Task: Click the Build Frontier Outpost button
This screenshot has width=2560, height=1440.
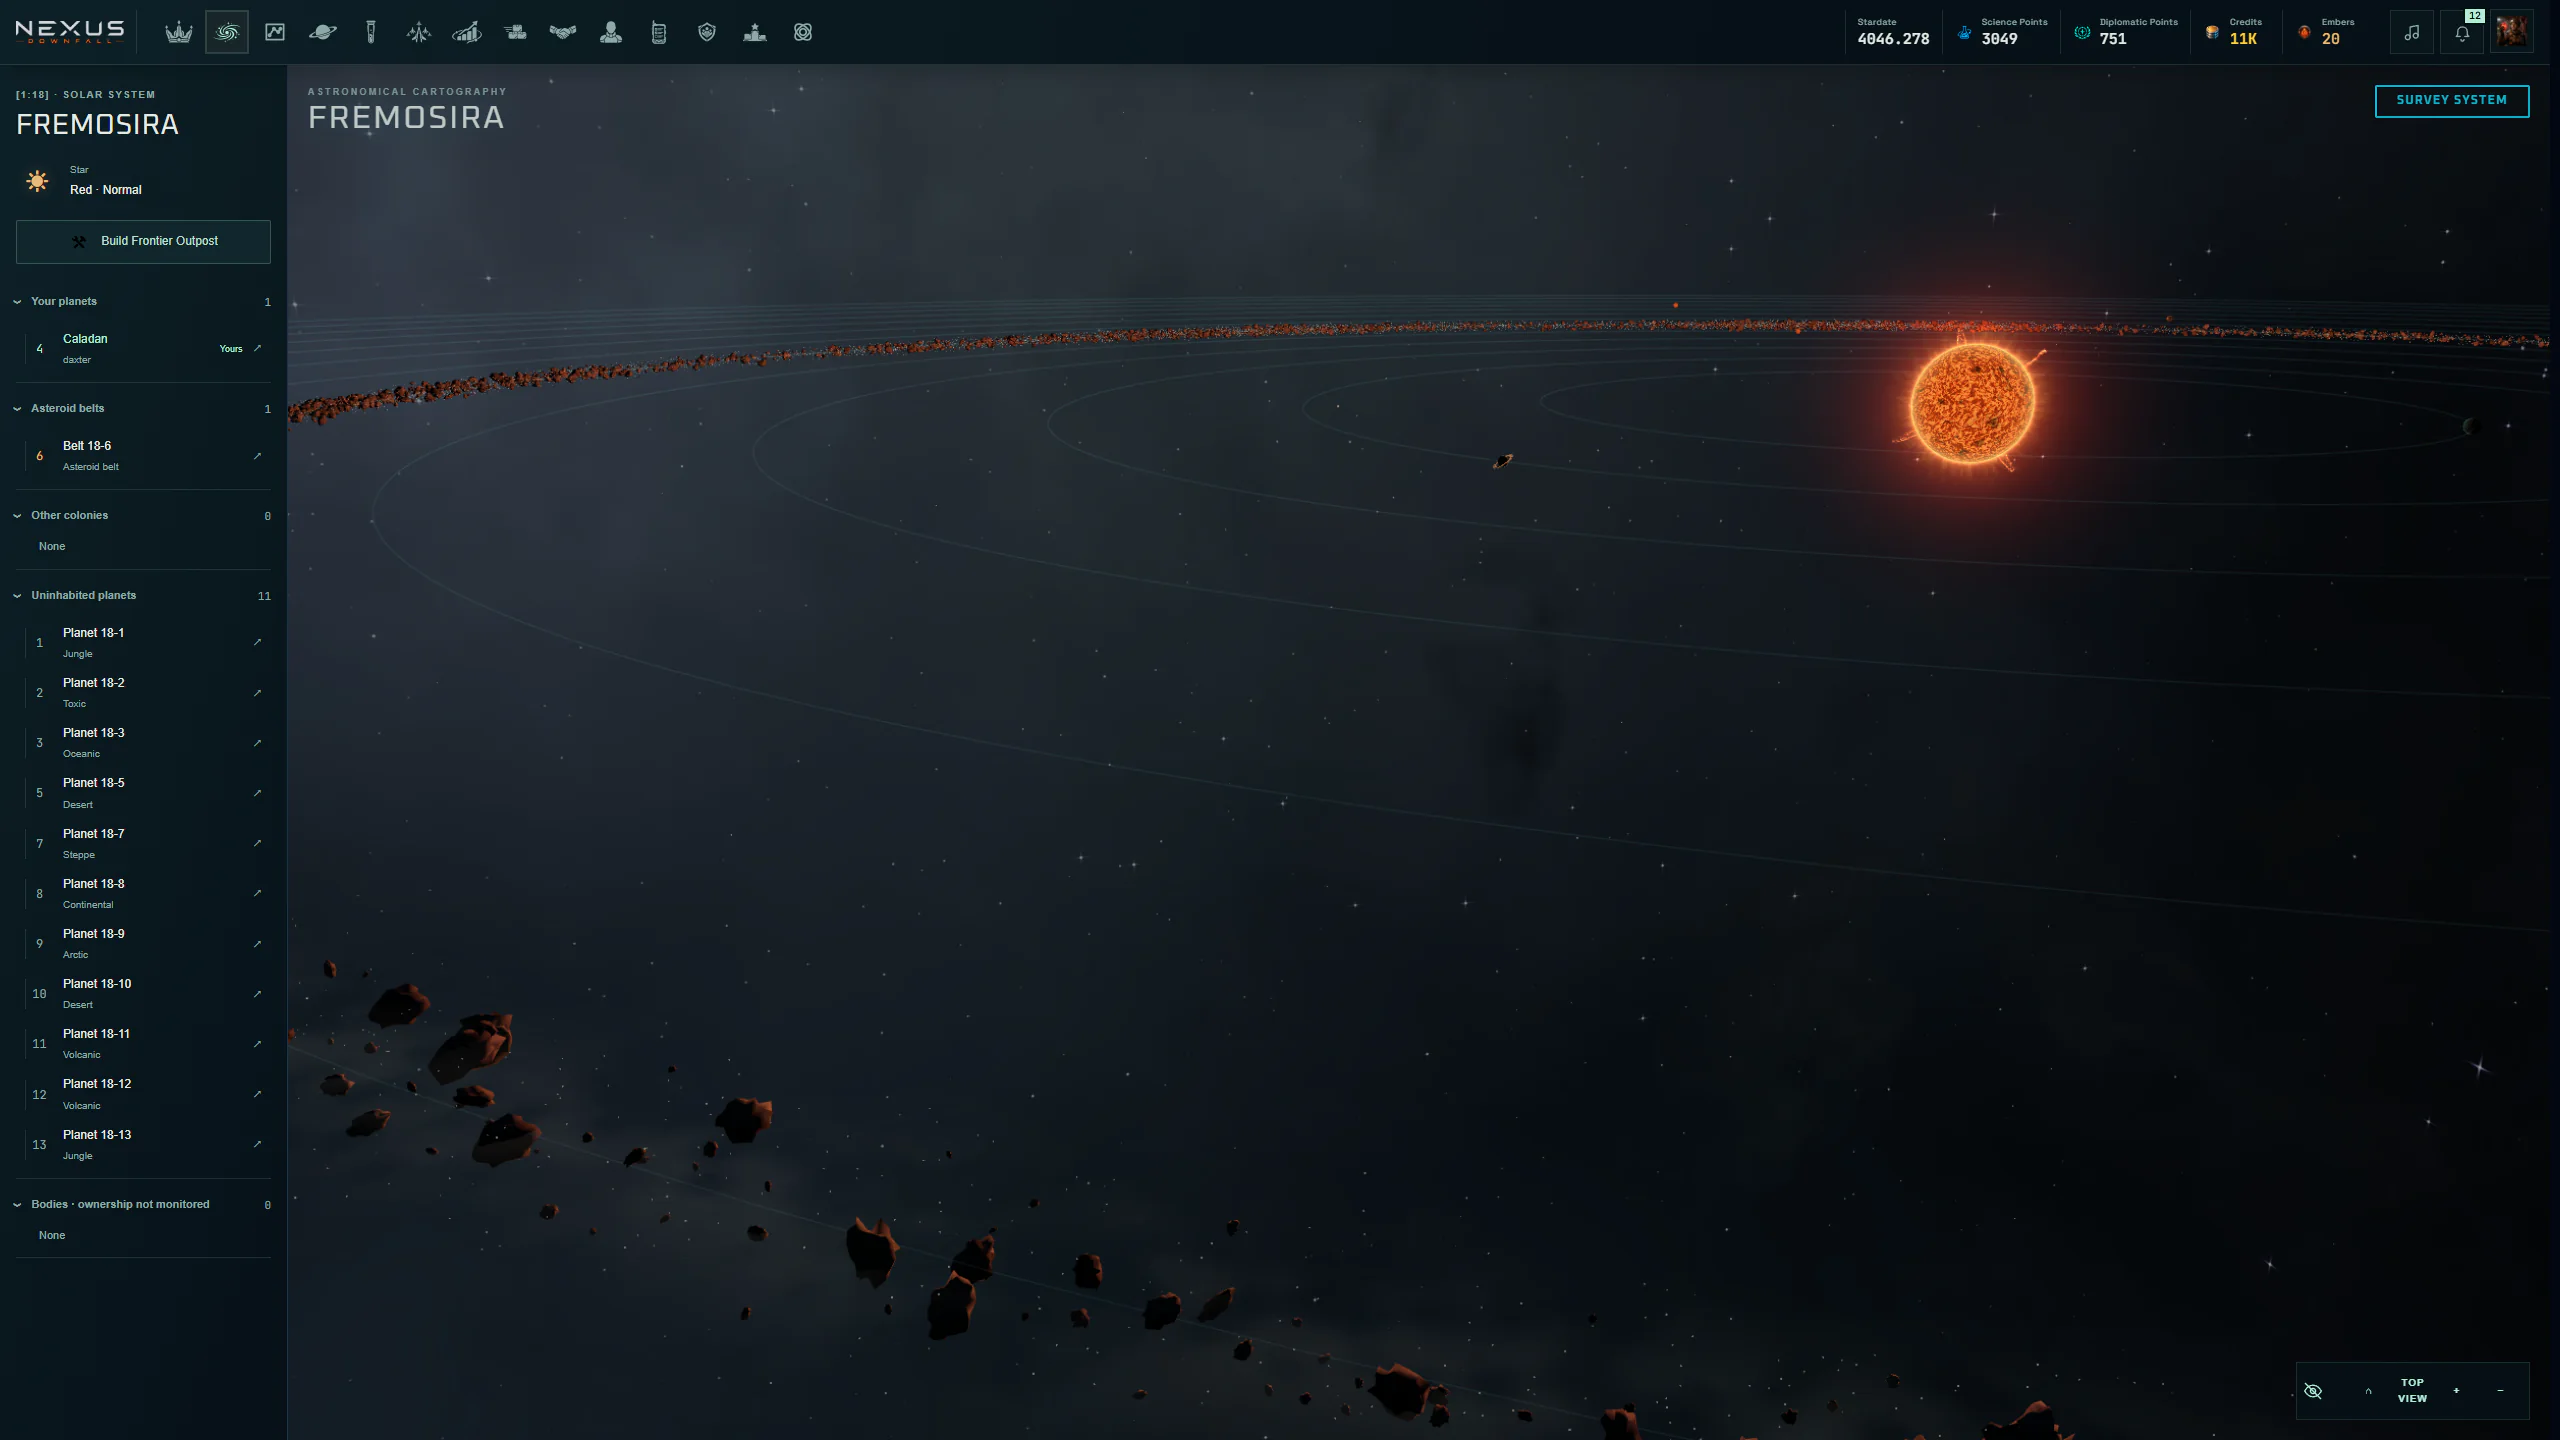Action: click(x=143, y=242)
